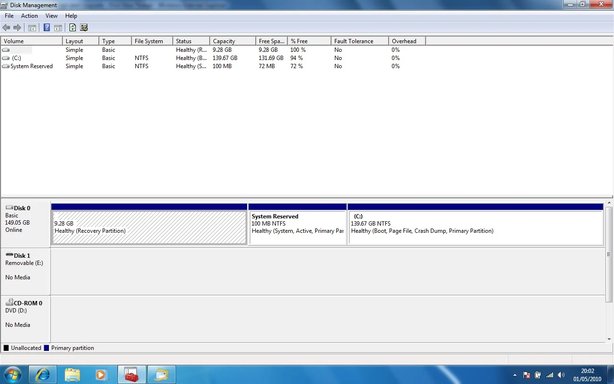Open the Windows Start menu orb
614x384 pixels.
[12, 375]
